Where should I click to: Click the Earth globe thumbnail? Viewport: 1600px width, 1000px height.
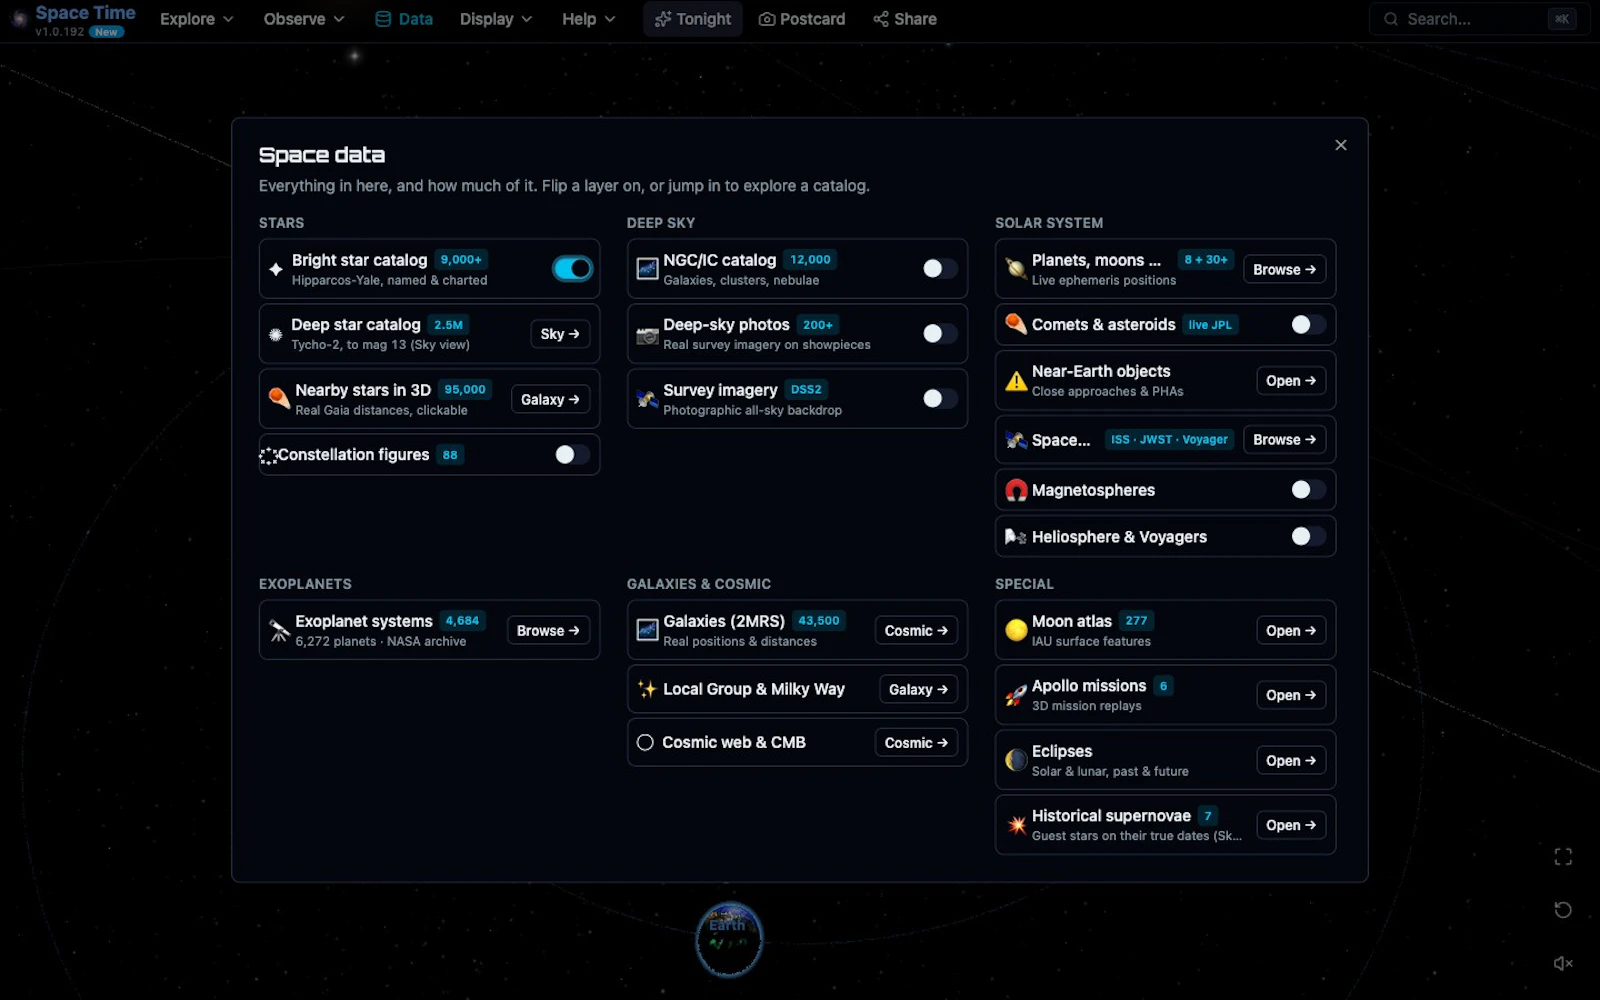(729, 939)
